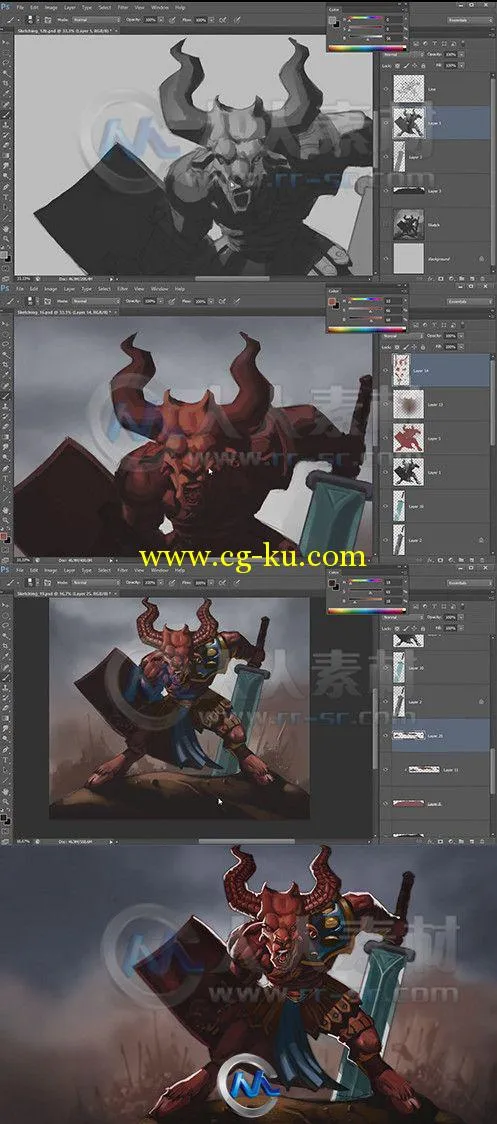Select Healing Brush tool in Sketching_19.psd window

tap(6, 667)
